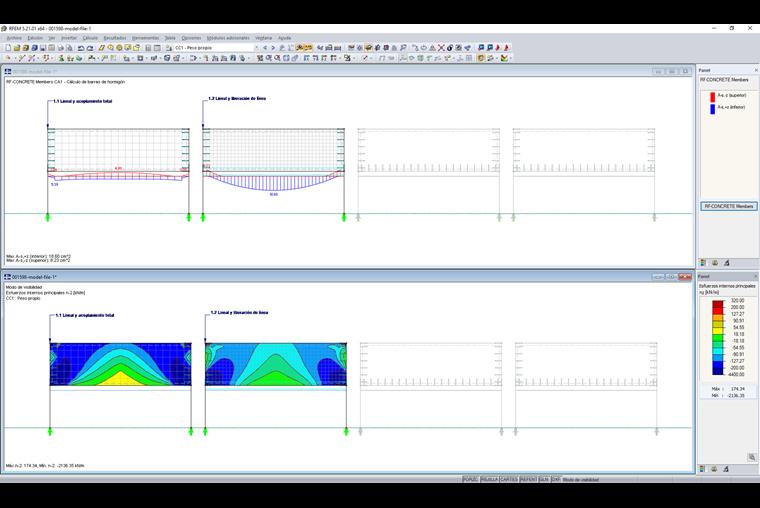Select middle factors tab icon in lower panel

[x=714, y=469]
